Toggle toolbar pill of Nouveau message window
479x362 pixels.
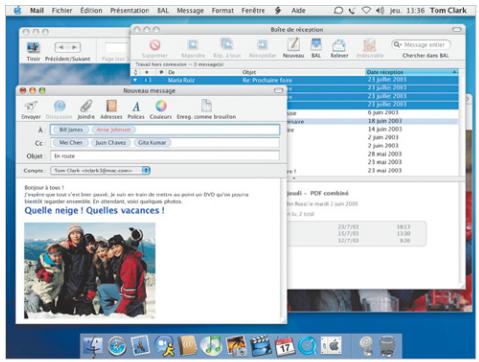point(278,90)
